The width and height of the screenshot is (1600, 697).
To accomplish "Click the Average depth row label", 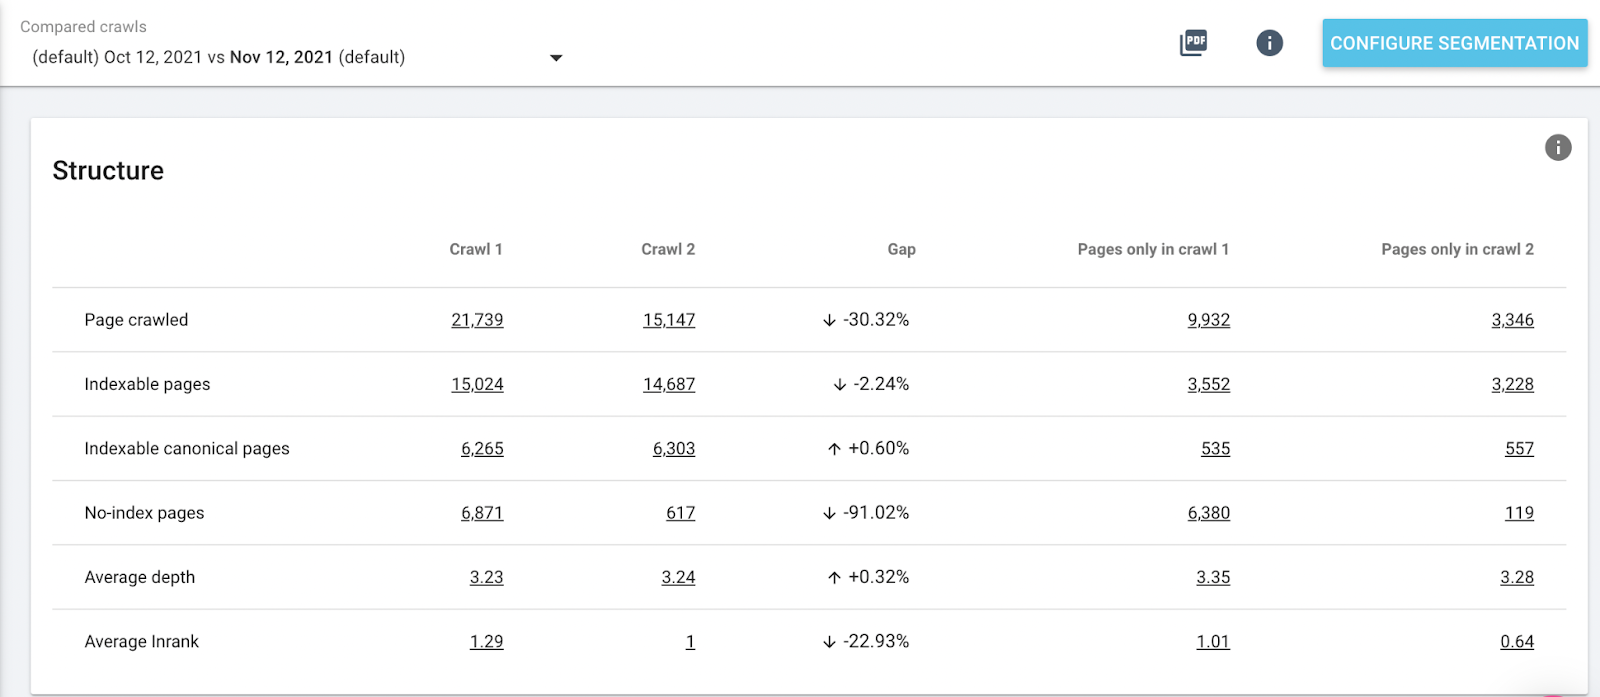I will click(x=140, y=577).
